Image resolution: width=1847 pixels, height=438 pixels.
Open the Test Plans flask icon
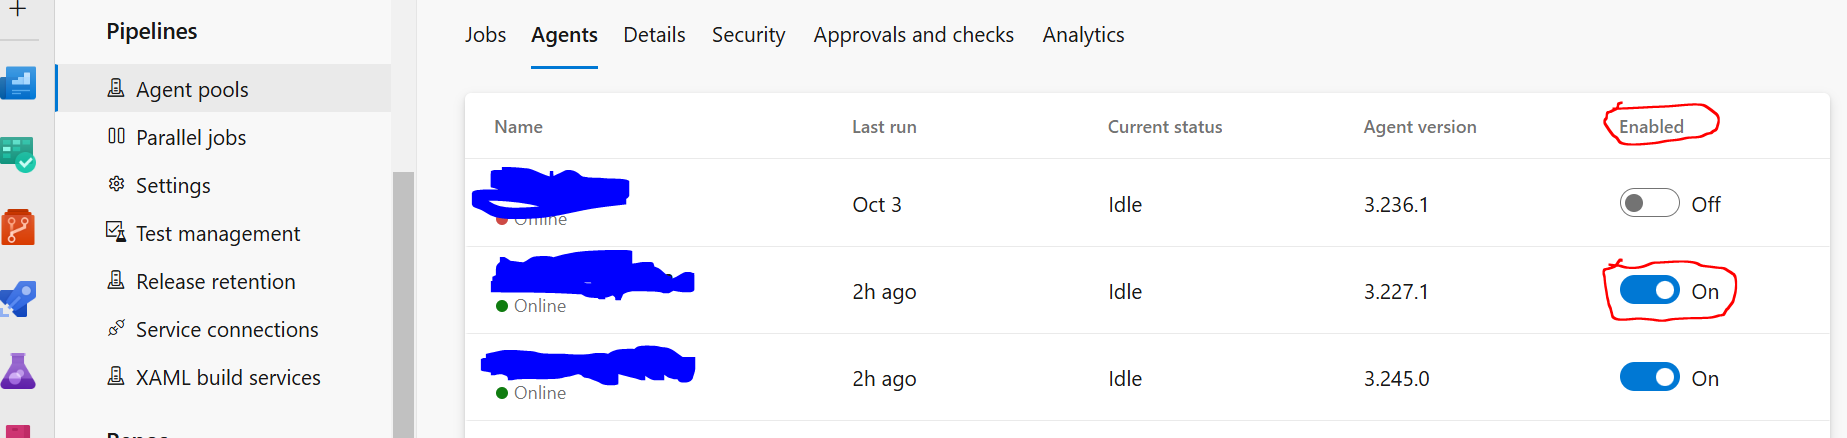pyautogui.click(x=18, y=371)
